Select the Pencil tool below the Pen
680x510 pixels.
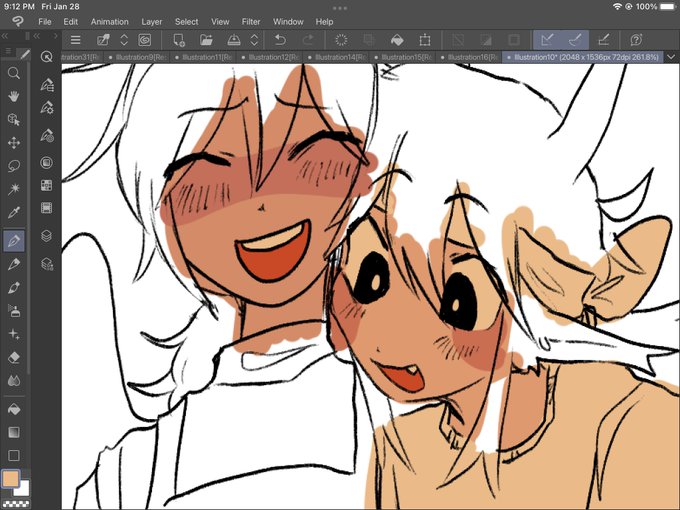pos(14,264)
